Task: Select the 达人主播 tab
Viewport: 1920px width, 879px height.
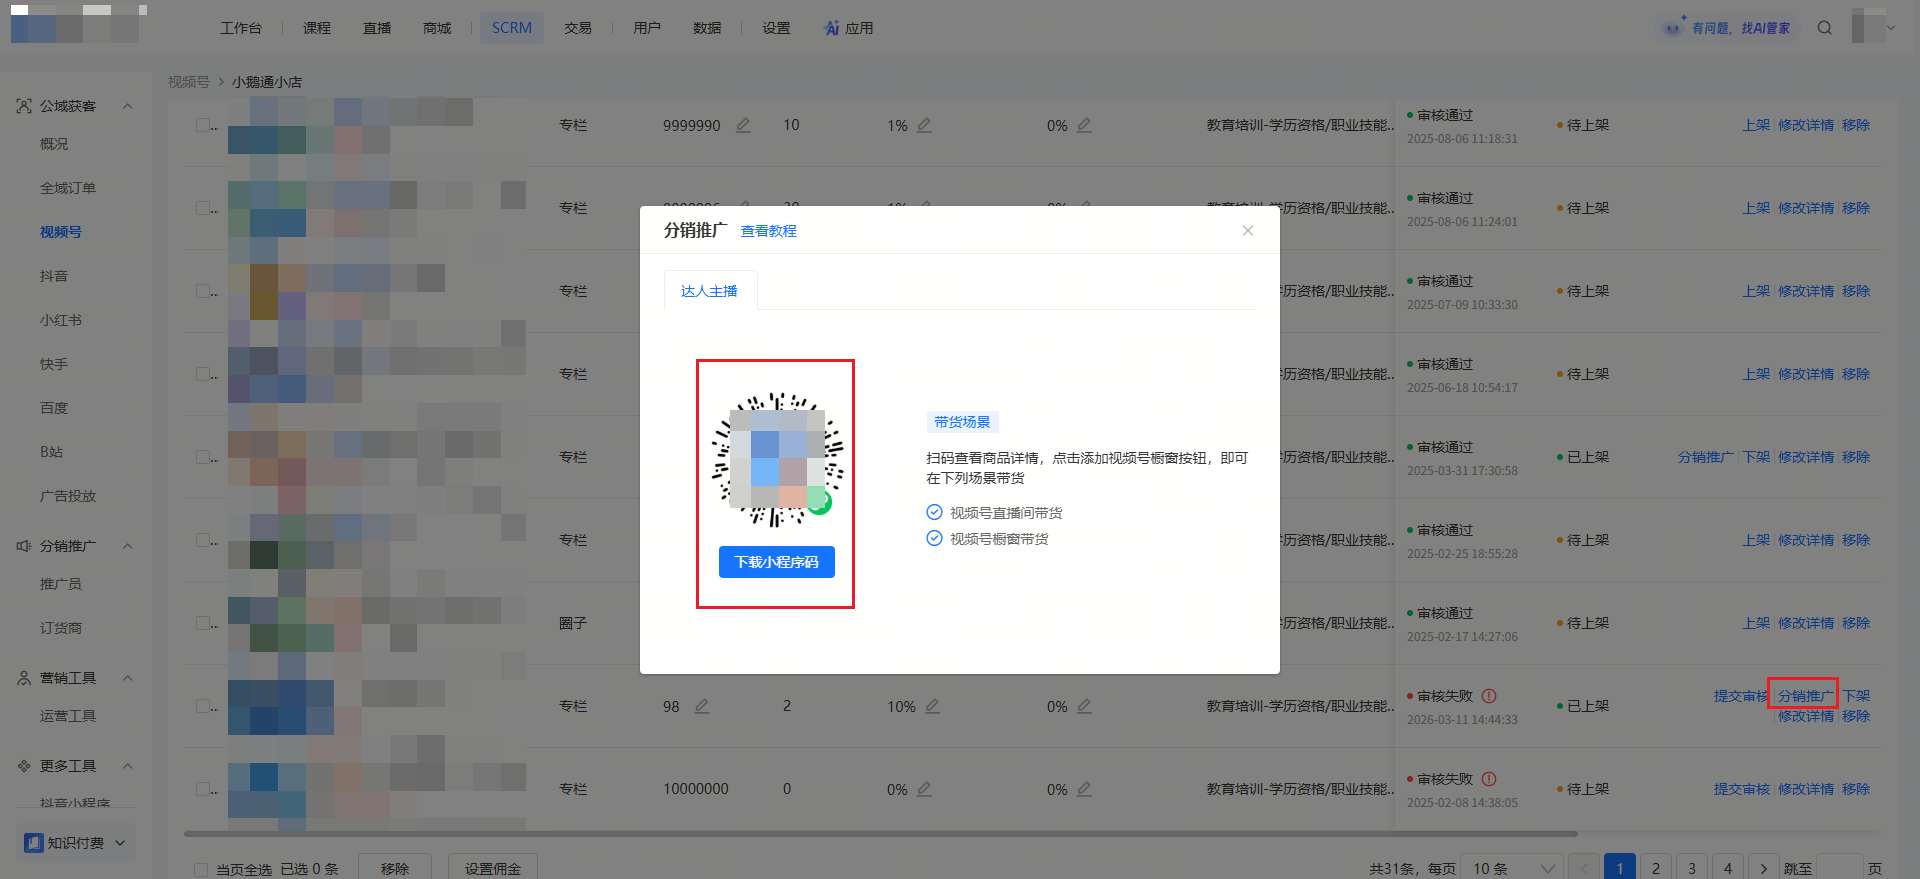Action: (x=710, y=291)
